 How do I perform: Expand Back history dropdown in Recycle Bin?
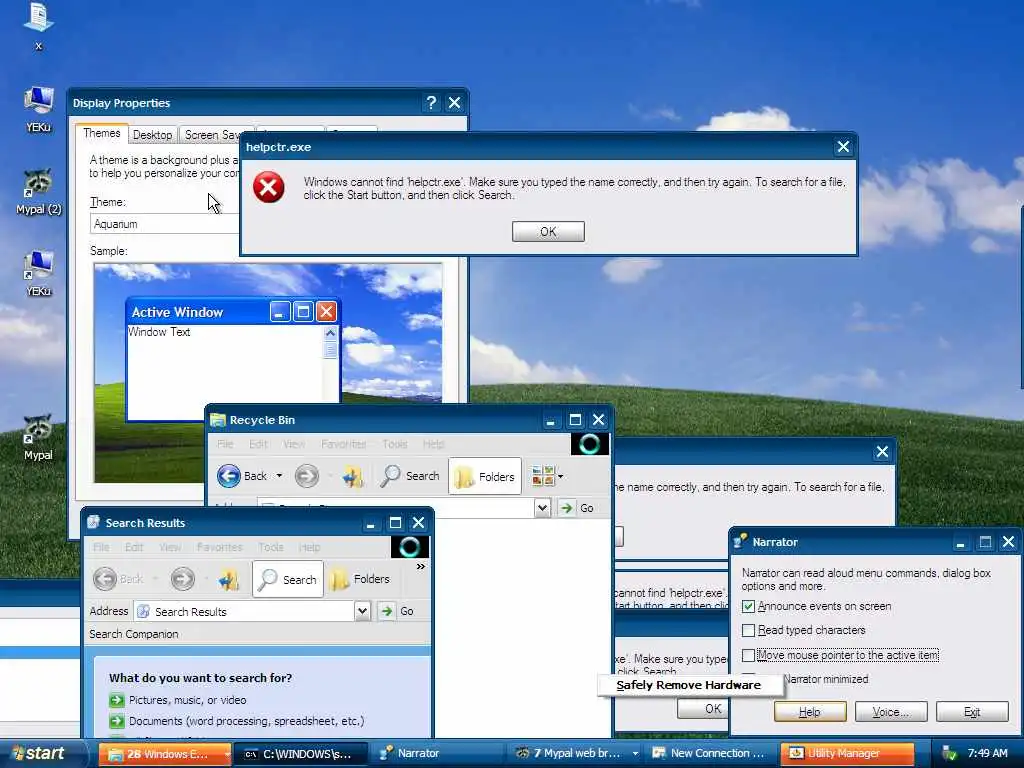point(279,476)
